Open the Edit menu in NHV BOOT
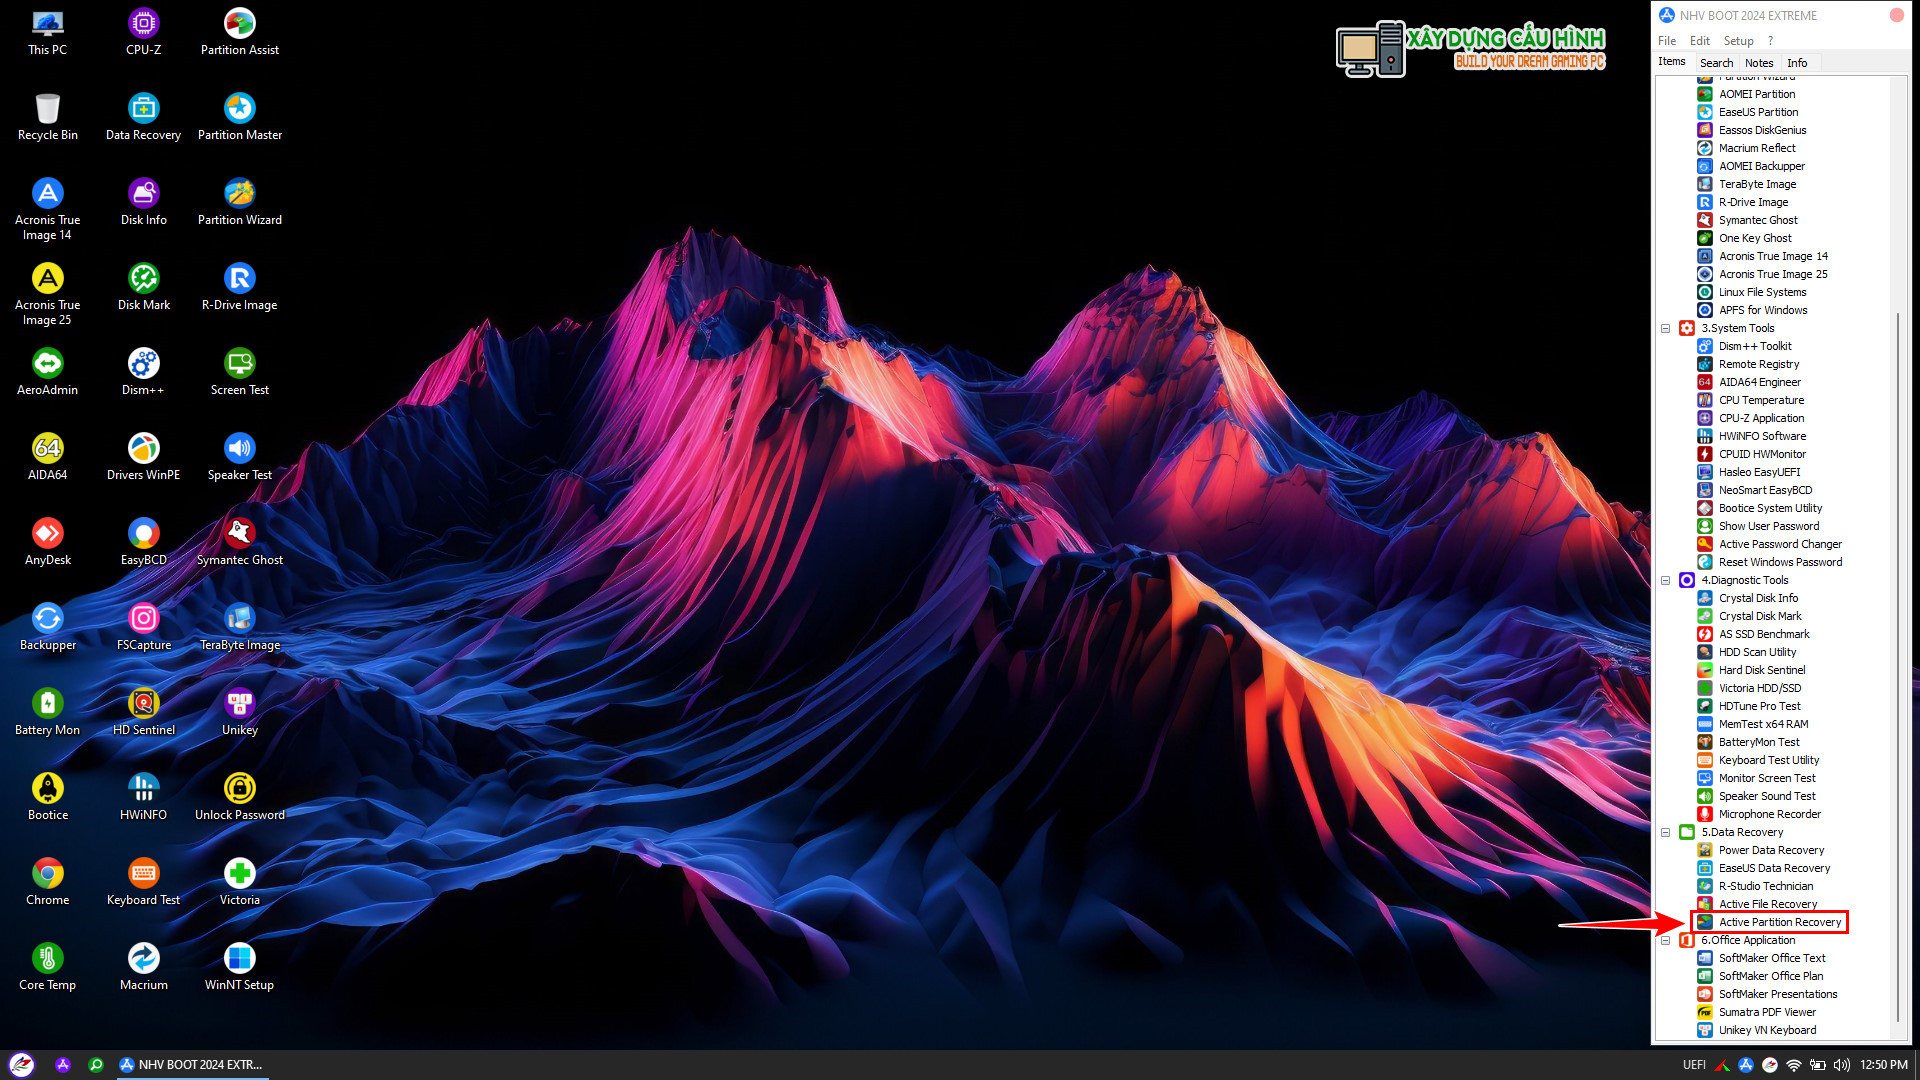Viewport: 1920px width, 1080px height. pos(1699,41)
